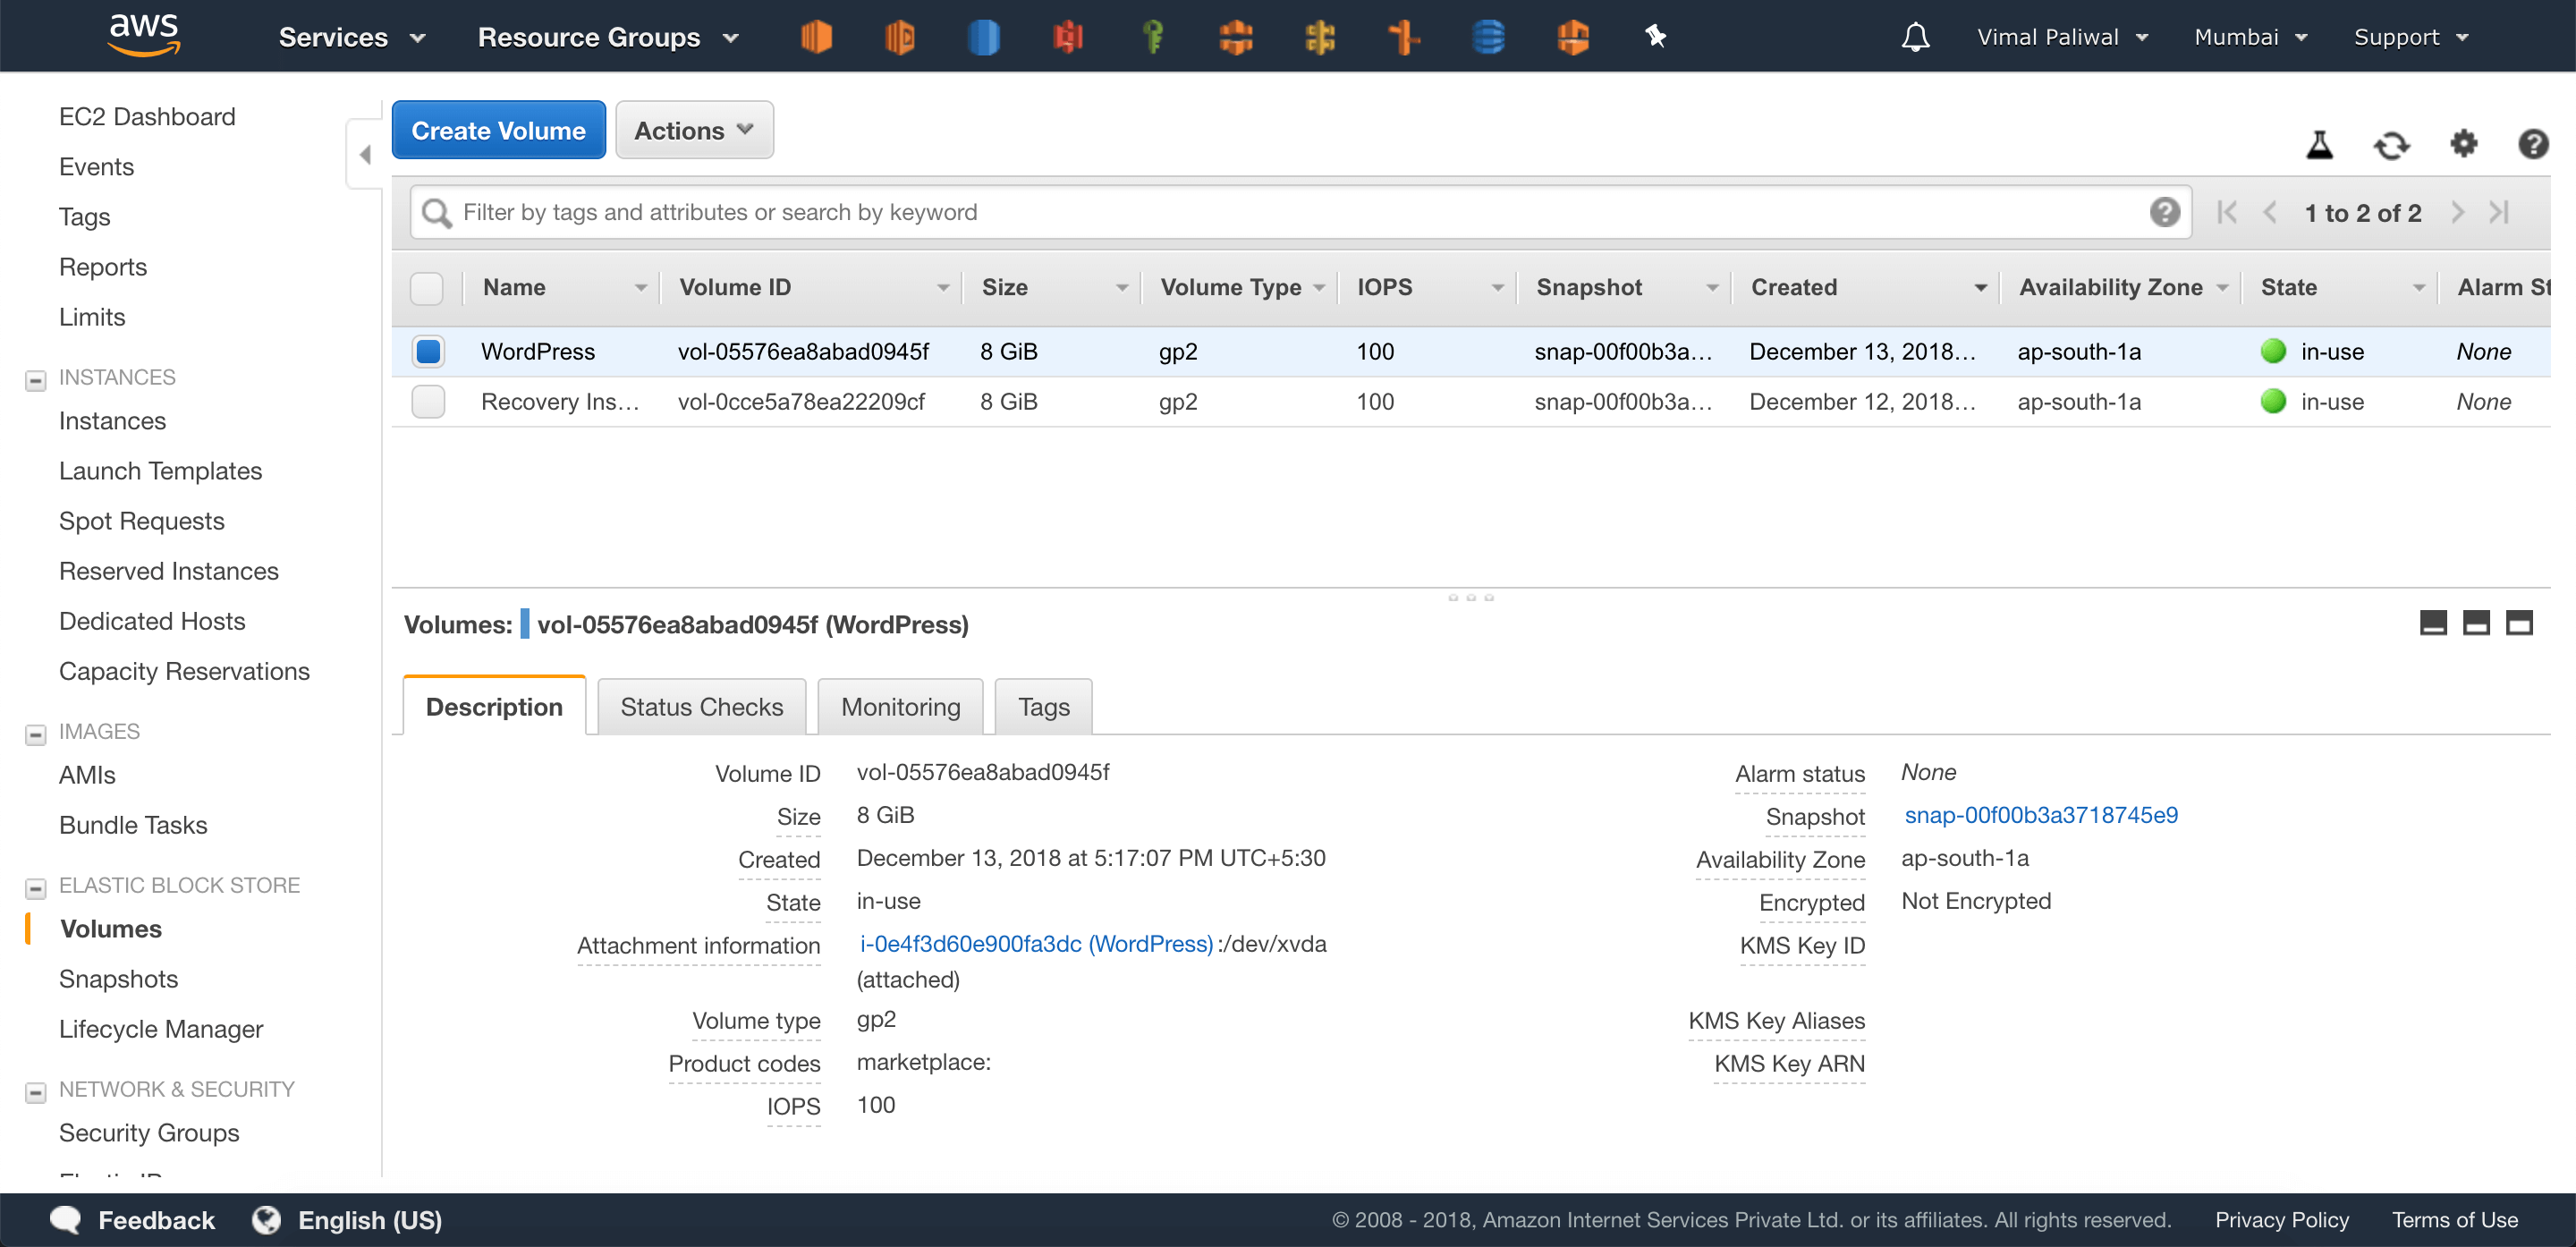Open the Mumbai region dropdown

click(2250, 37)
